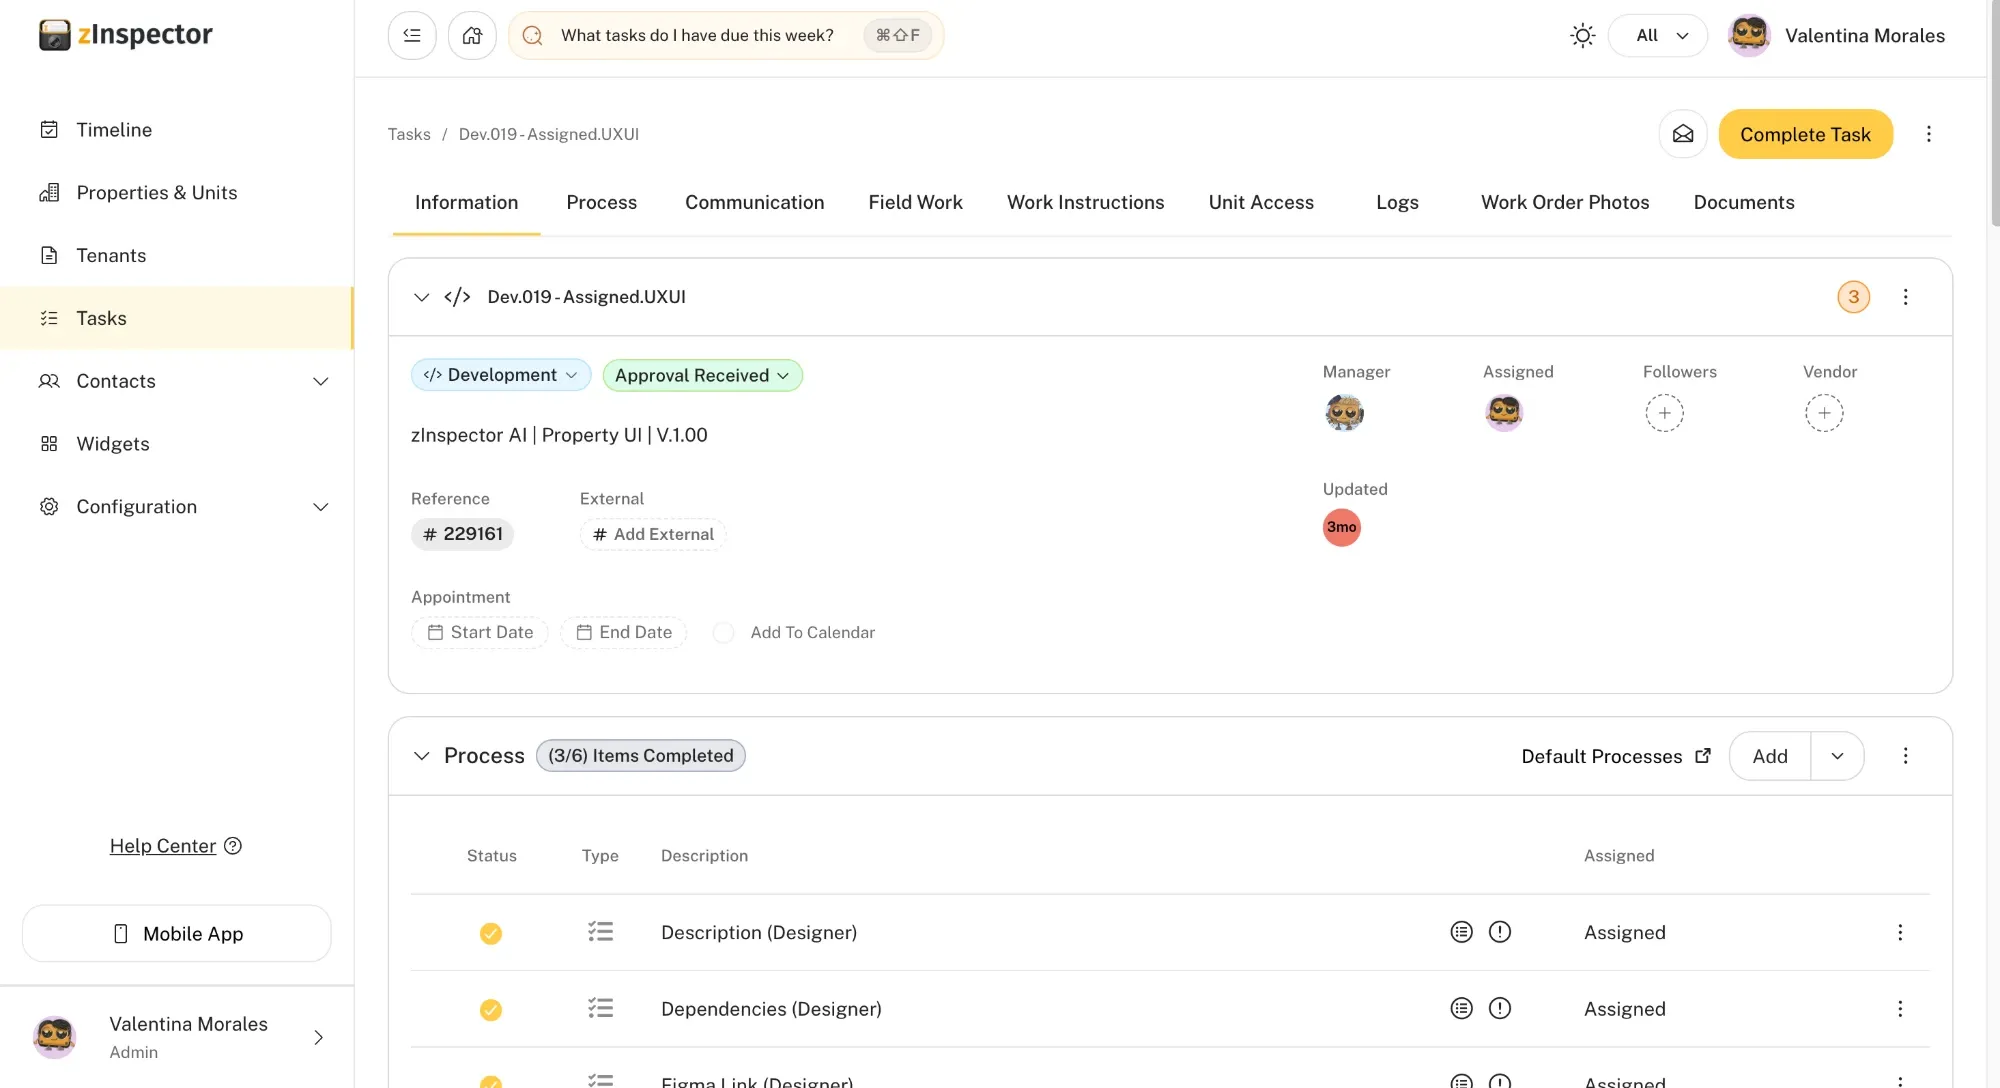Change the Approval Received status dropdown
The image size is (2000, 1088).
pos(702,375)
